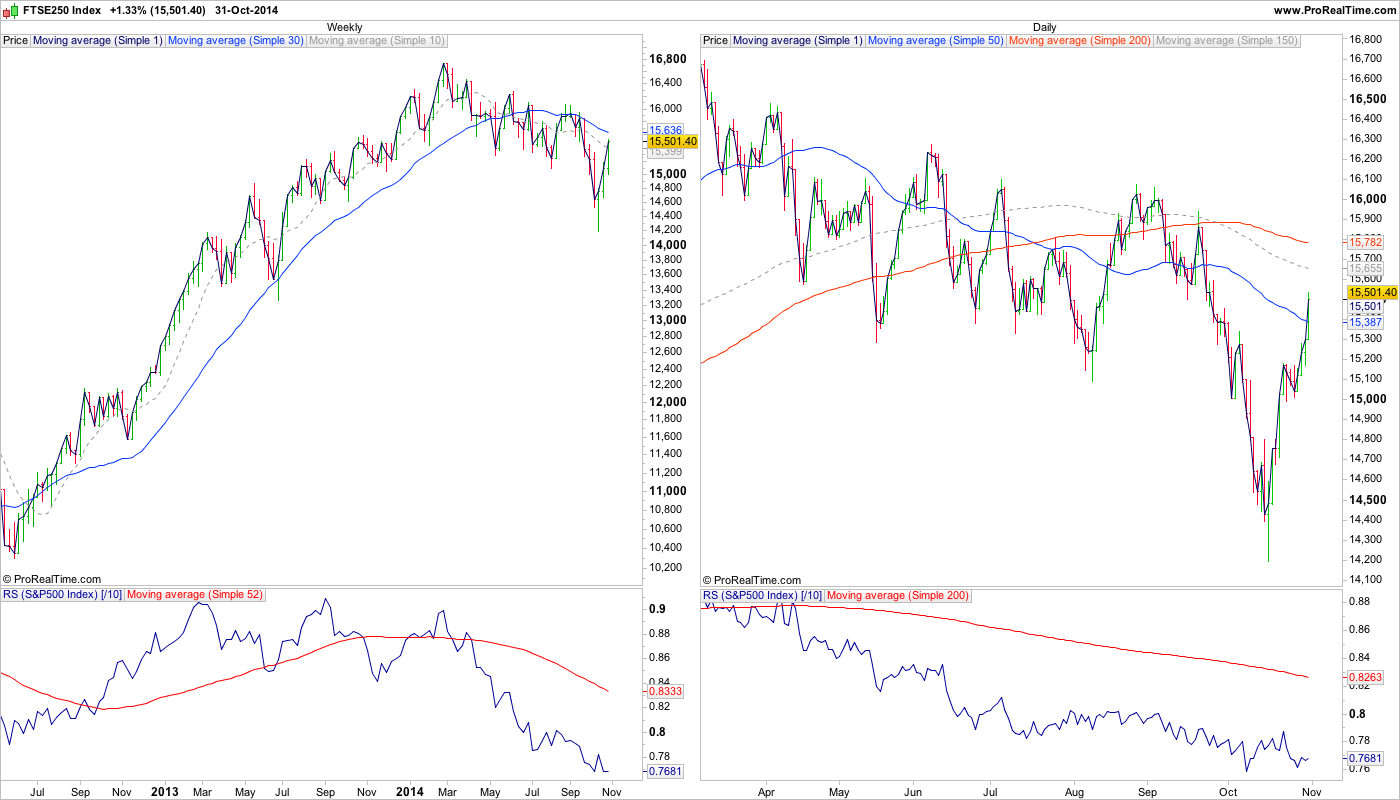Image resolution: width=1400 pixels, height=800 pixels.
Task: Click the 12,000 level on Weekly price axis
Action: [x=667, y=402]
